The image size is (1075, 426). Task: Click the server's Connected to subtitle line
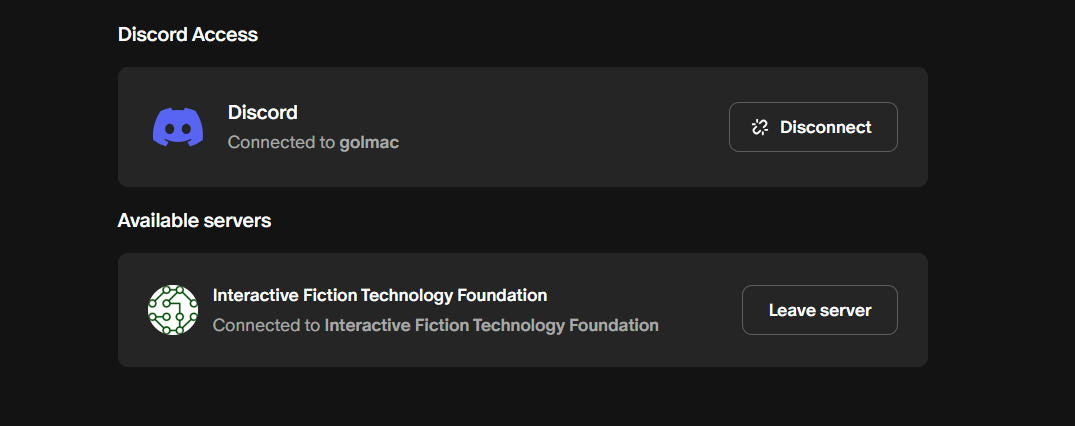435,325
